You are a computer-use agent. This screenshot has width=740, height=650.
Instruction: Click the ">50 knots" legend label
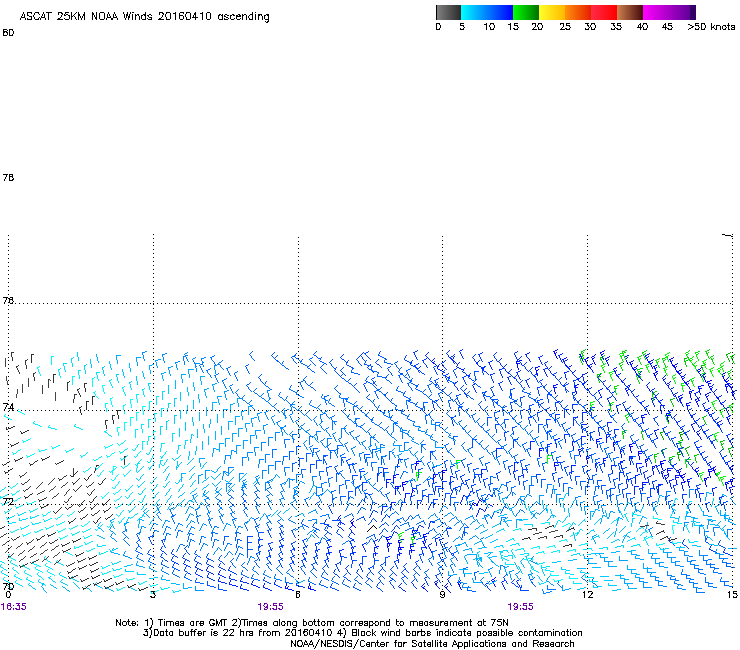click(x=711, y=27)
